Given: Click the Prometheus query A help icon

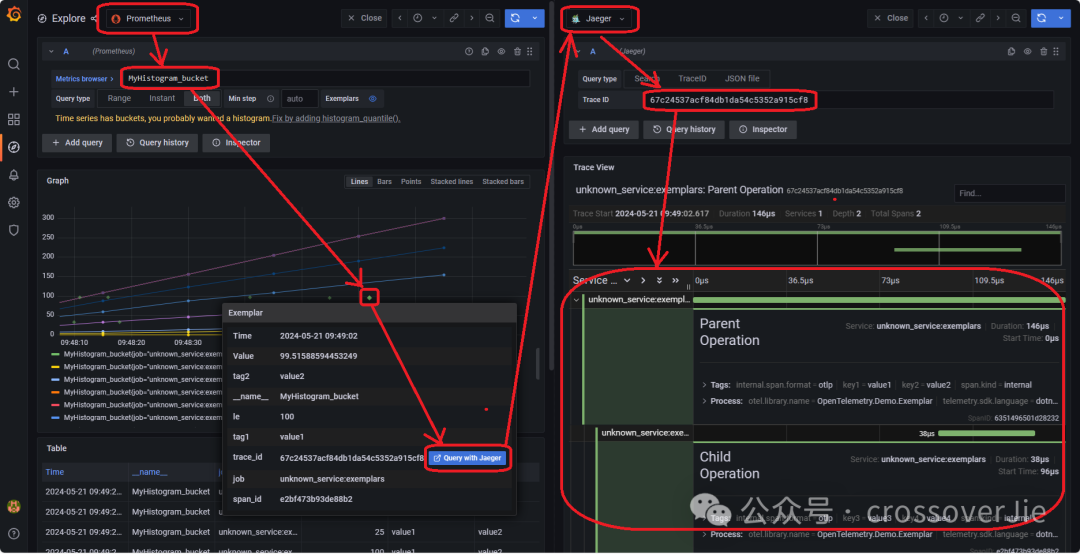Looking at the screenshot, I should coord(469,51).
